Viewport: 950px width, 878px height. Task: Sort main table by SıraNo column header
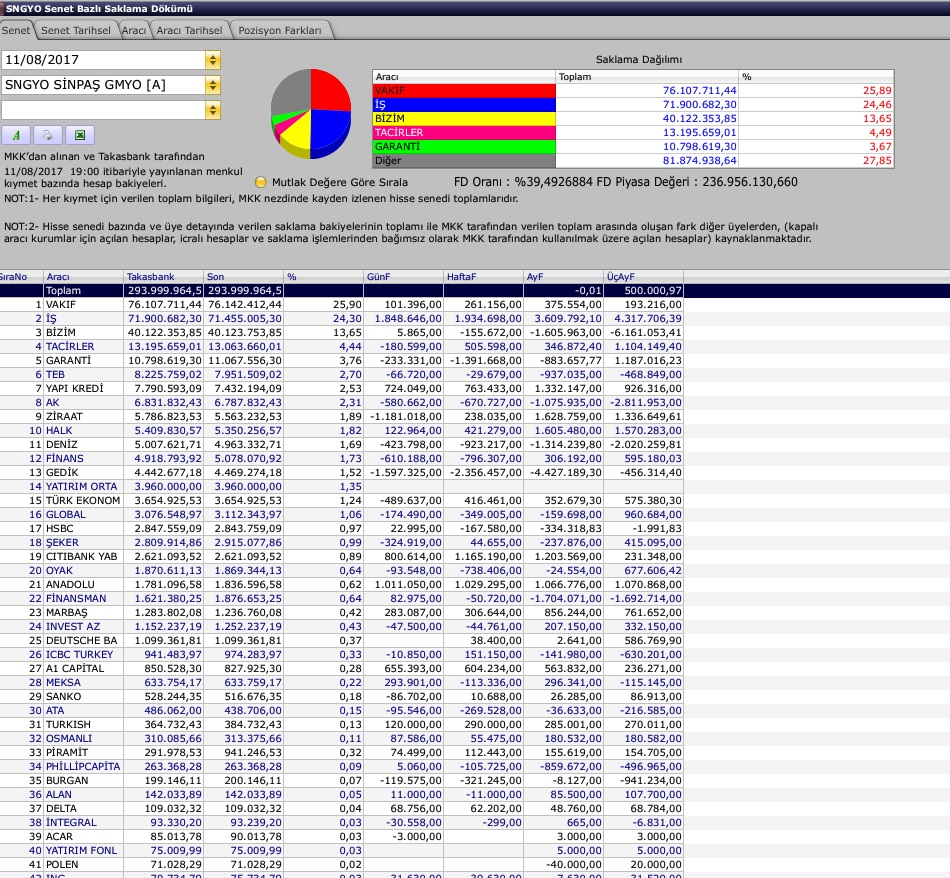[x=21, y=277]
